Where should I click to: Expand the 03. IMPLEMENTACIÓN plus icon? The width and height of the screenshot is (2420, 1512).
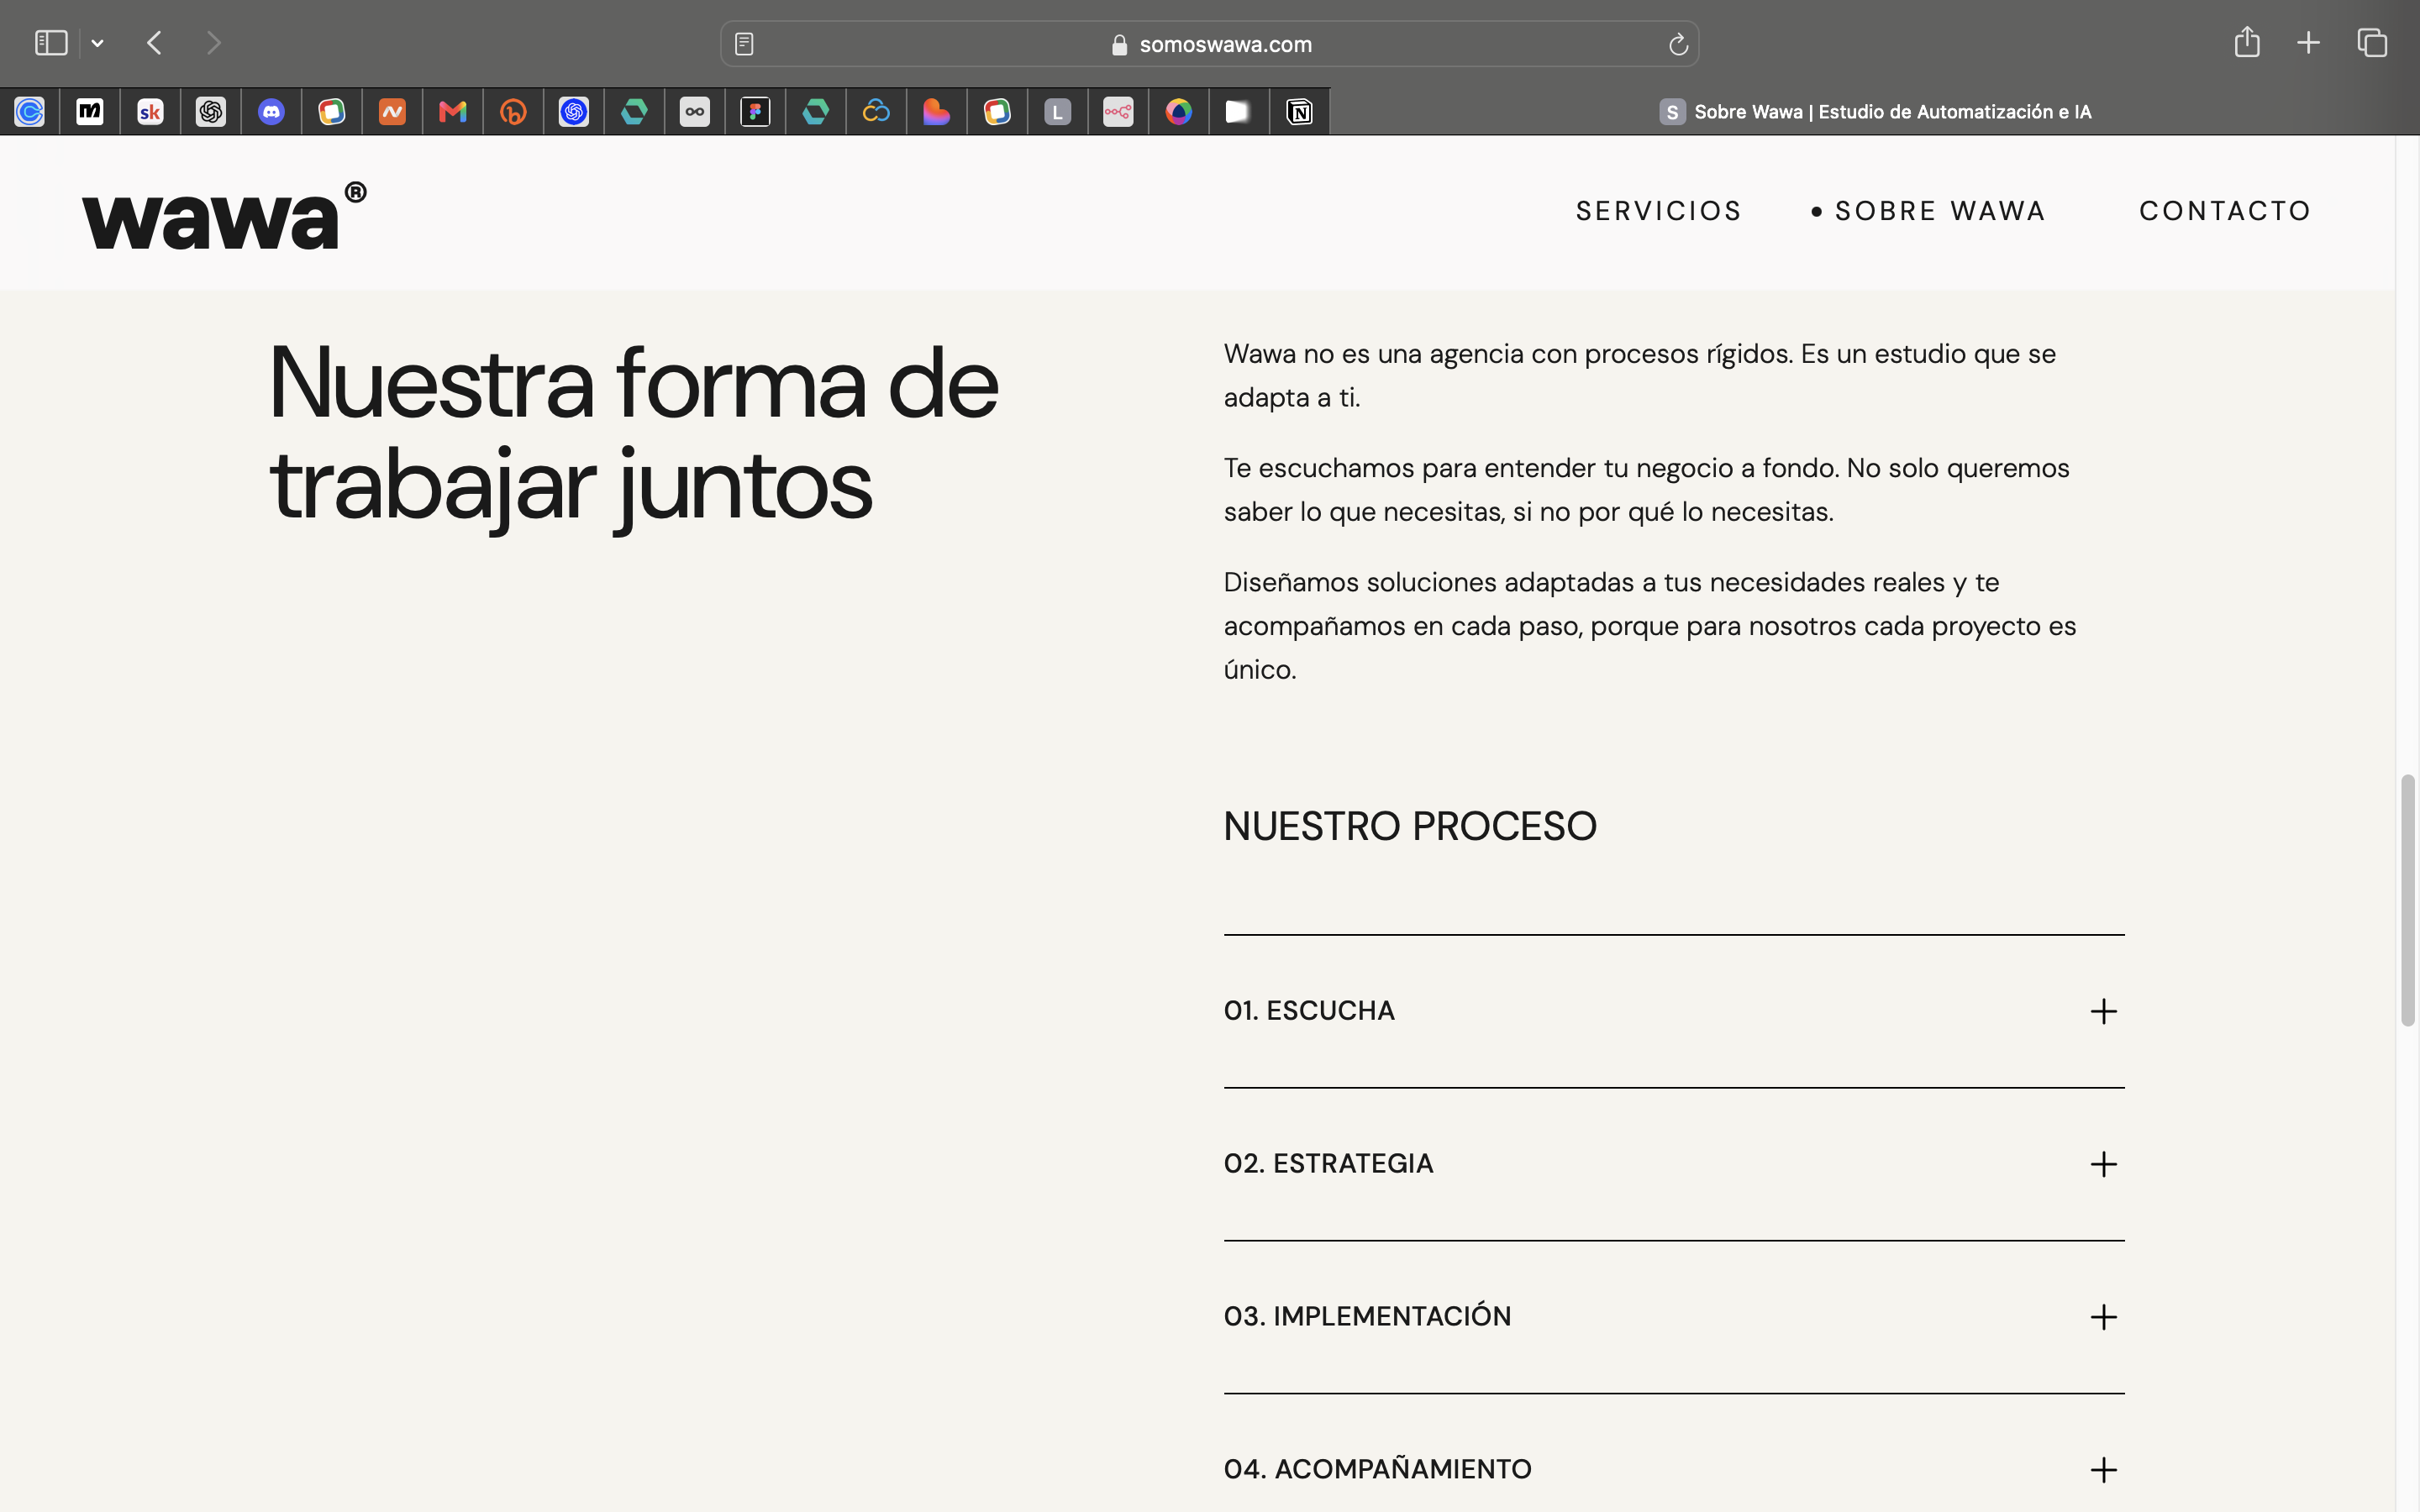pyautogui.click(x=2103, y=1317)
